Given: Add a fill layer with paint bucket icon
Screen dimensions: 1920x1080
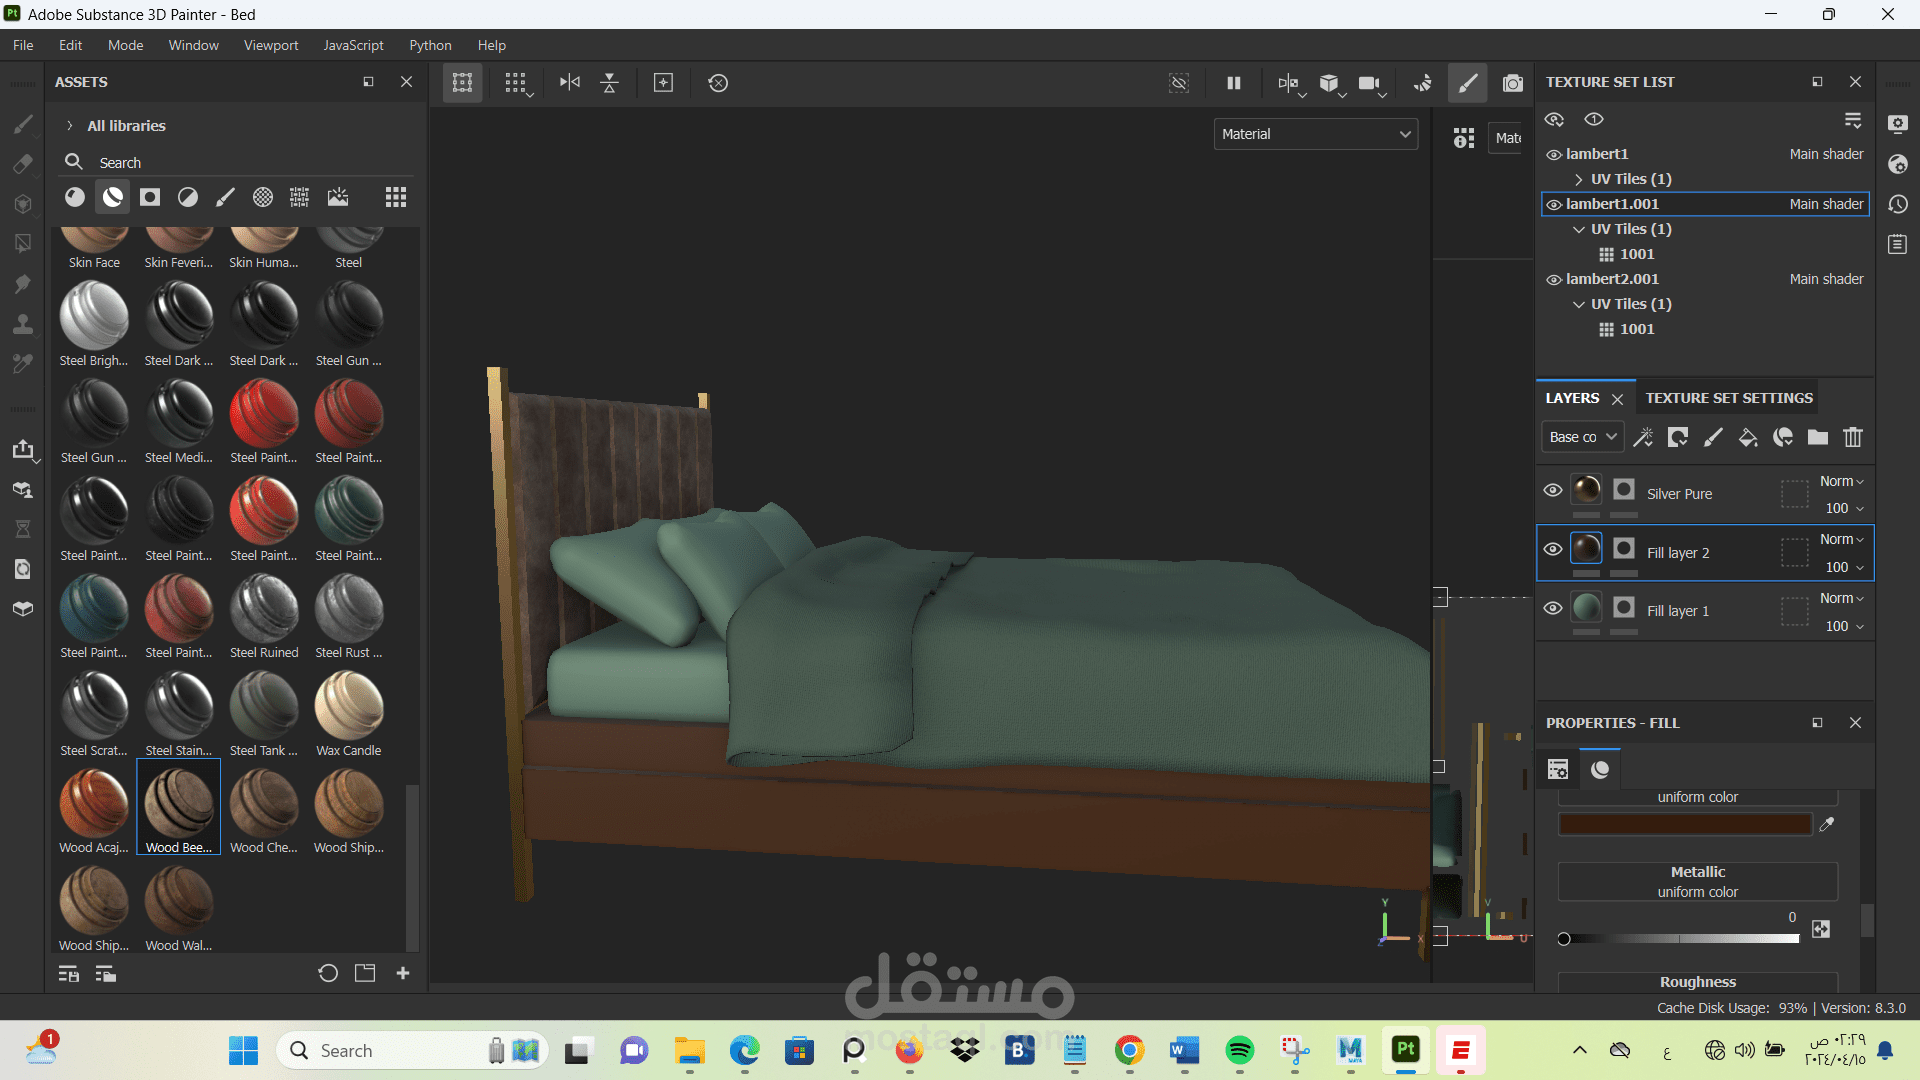Looking at the screenshot, I should [x=1748, y=437].
